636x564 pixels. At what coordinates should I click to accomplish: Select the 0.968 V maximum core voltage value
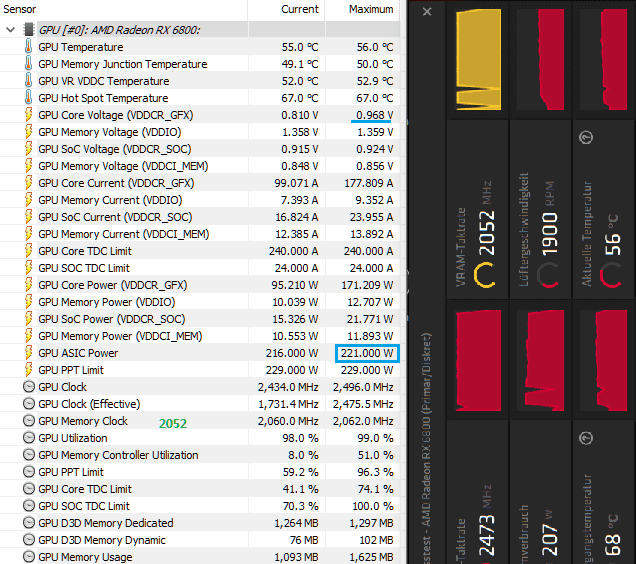pos(374,115)
